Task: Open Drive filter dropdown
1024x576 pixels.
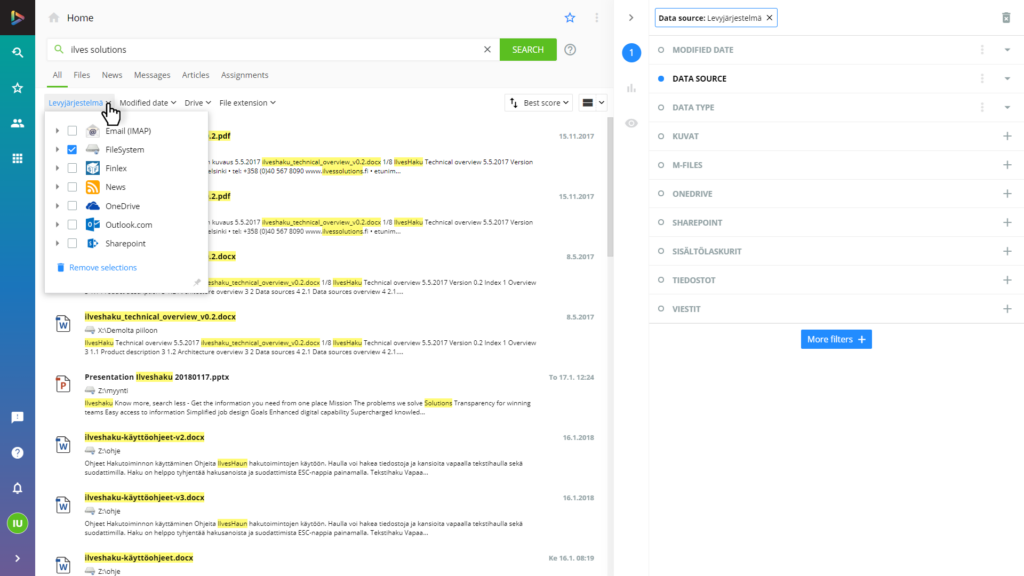Action: pos(197,103)
